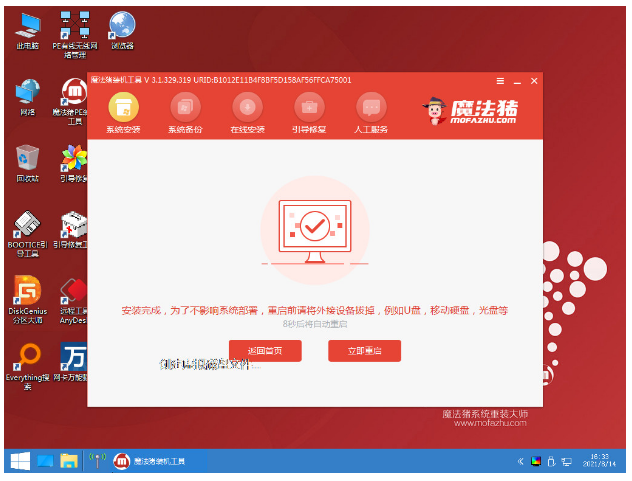Screen dimensions: 632x481
Task: Launch the 引导修复工具 first-aid kit icon
Action: coord(73,230)
